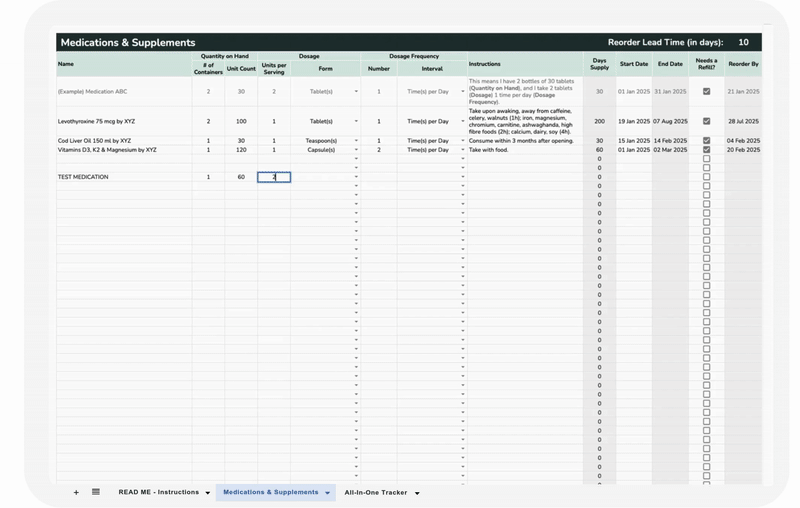The image size is (800, 508).
Task: Toggle refill checkbox for Example Medication ABC
Action: click(707, 92)
